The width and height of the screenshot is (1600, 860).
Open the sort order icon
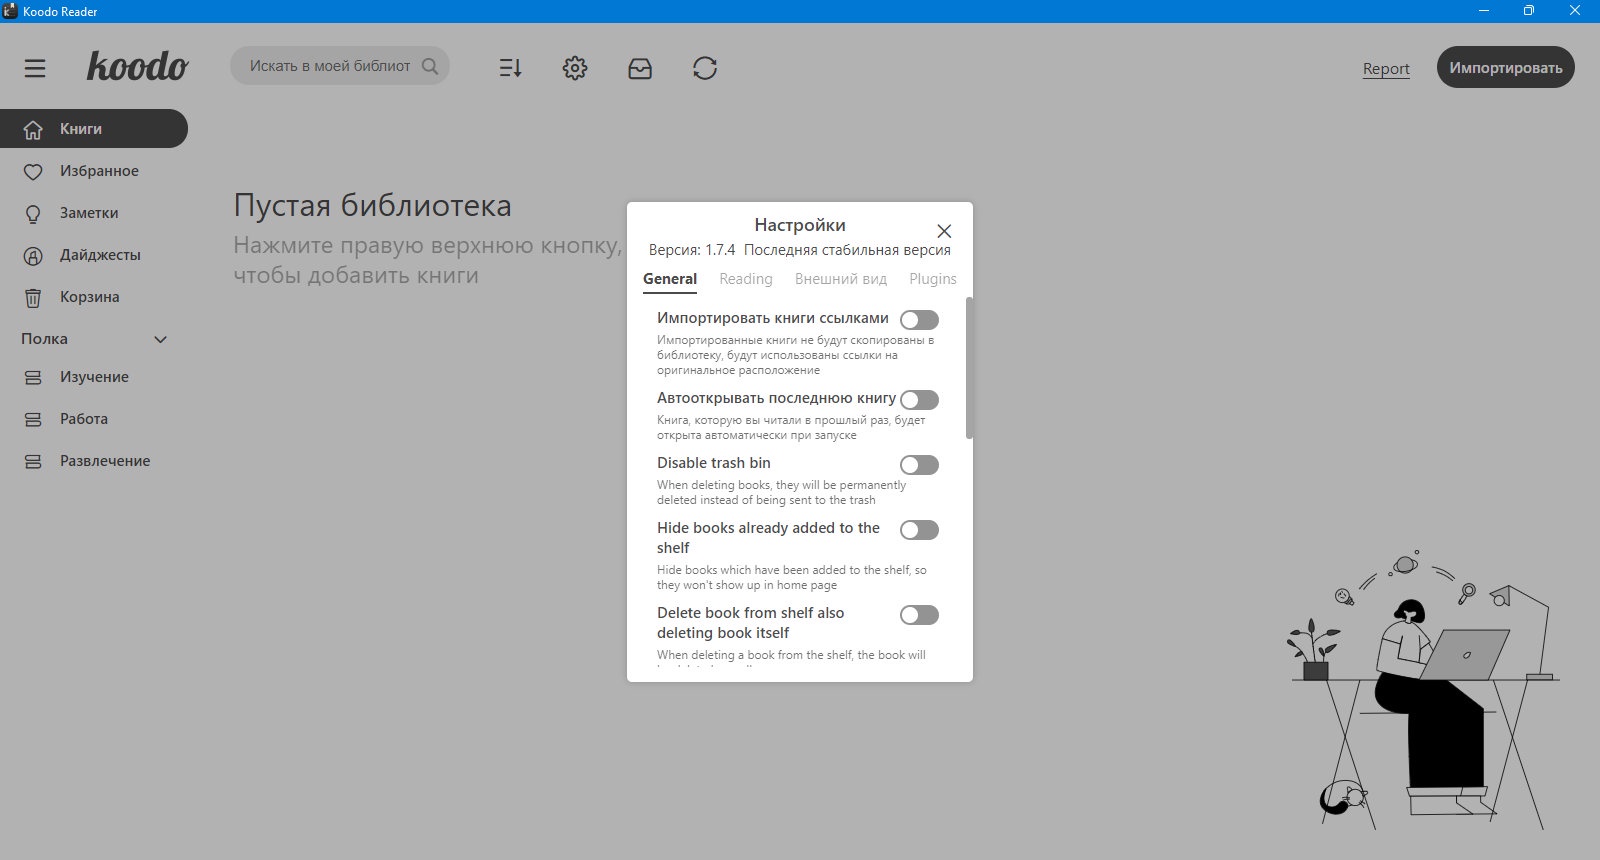point(510,68)
